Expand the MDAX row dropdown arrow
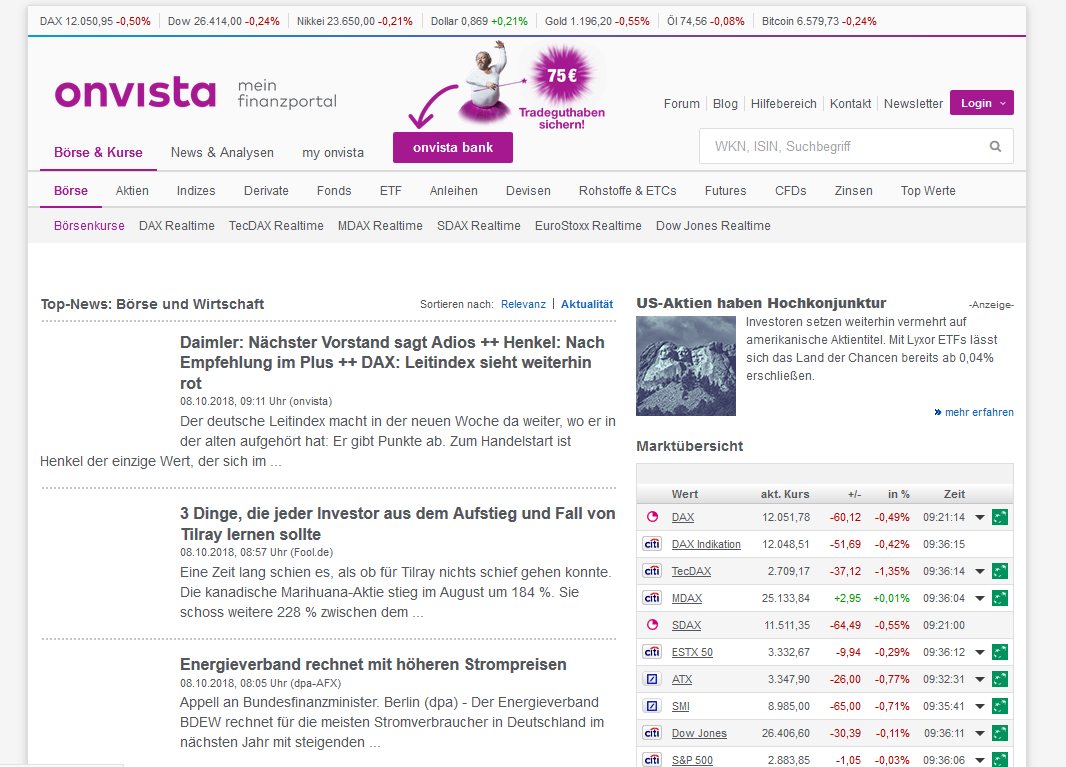Screen dimensions: 1066x767 [x=980, y=598]
